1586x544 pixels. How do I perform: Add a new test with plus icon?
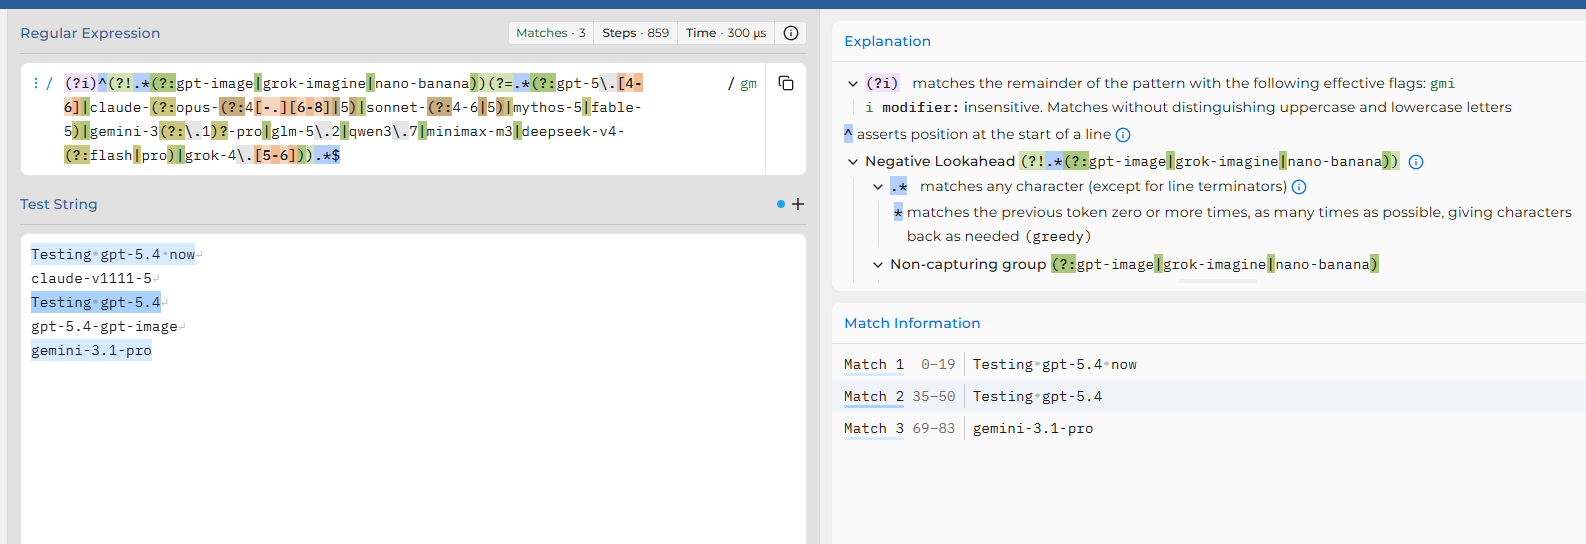[798, 204]
